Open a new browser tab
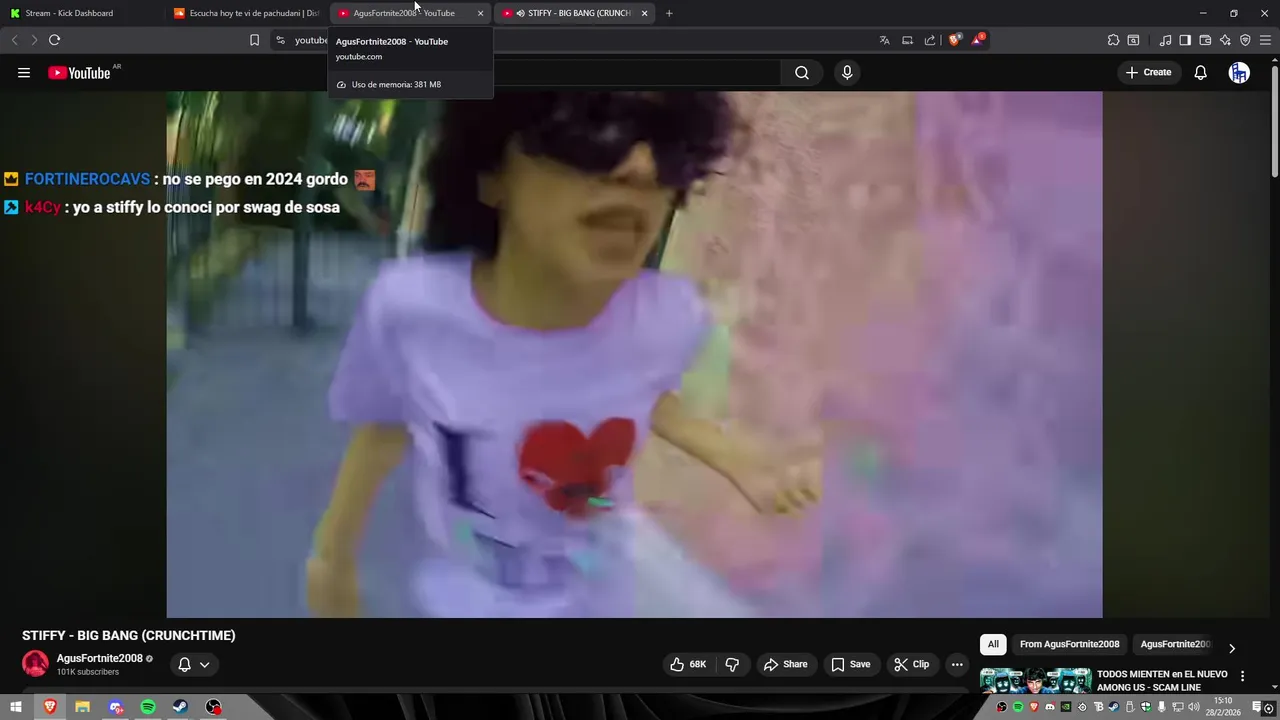The image size is (1280, 720). click(669, 13)
